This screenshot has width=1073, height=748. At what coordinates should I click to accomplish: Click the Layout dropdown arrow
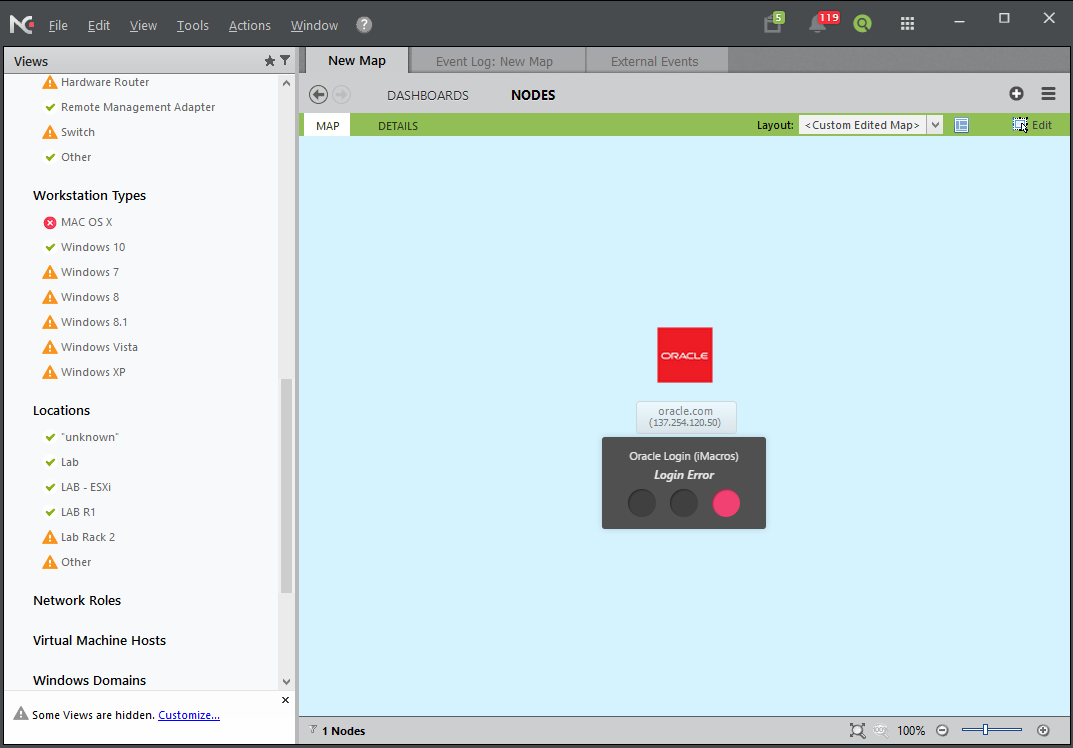(x=935, y=125)
